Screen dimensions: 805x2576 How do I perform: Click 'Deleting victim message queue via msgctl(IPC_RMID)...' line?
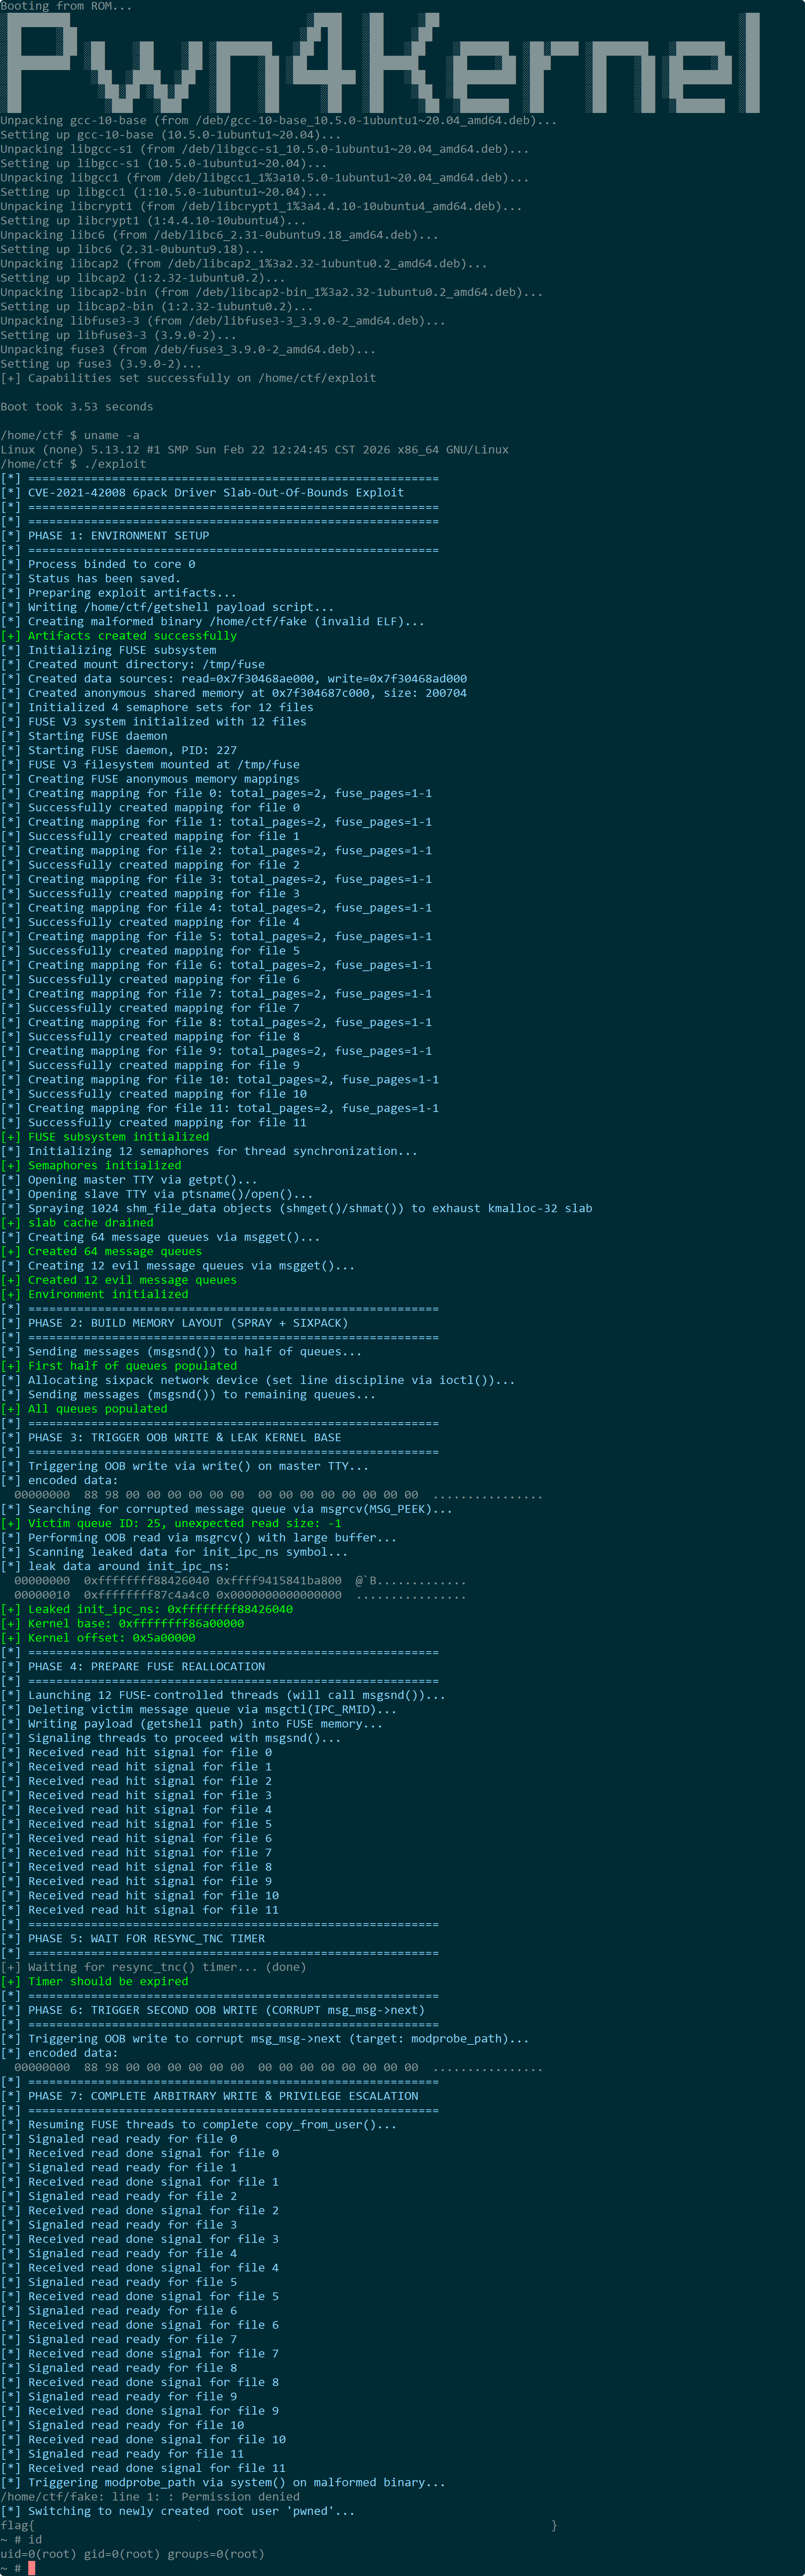click(x=198, y=1710)
